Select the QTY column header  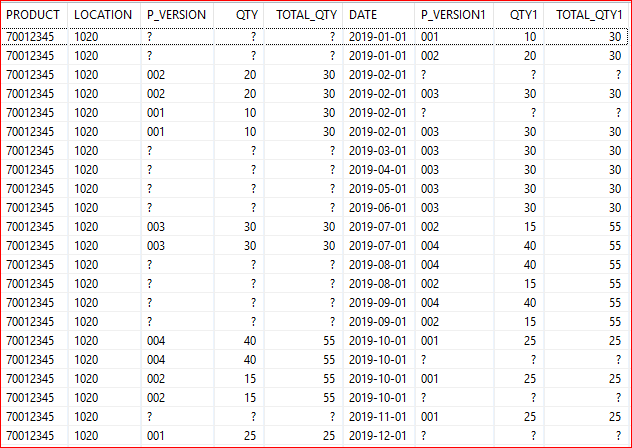247,15
